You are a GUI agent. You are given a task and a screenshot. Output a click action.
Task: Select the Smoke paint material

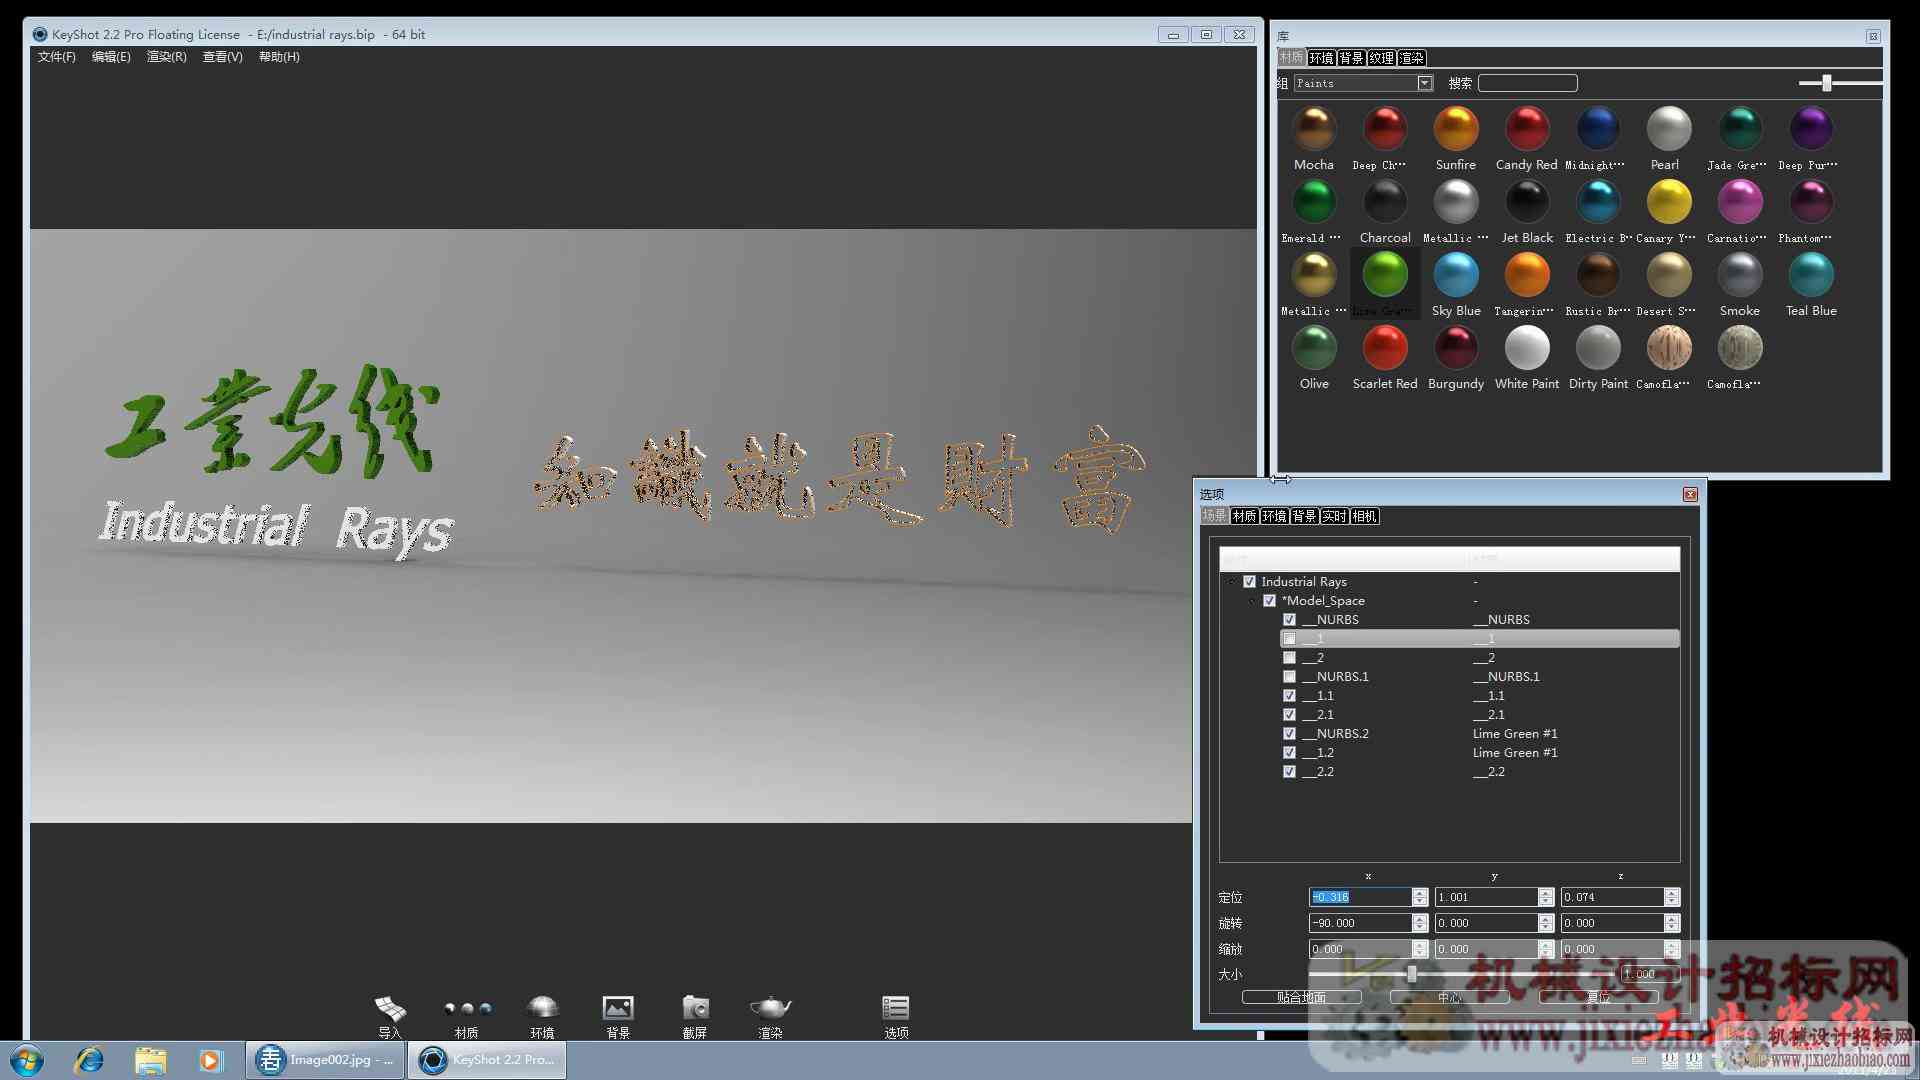(x=1740, y=275)
